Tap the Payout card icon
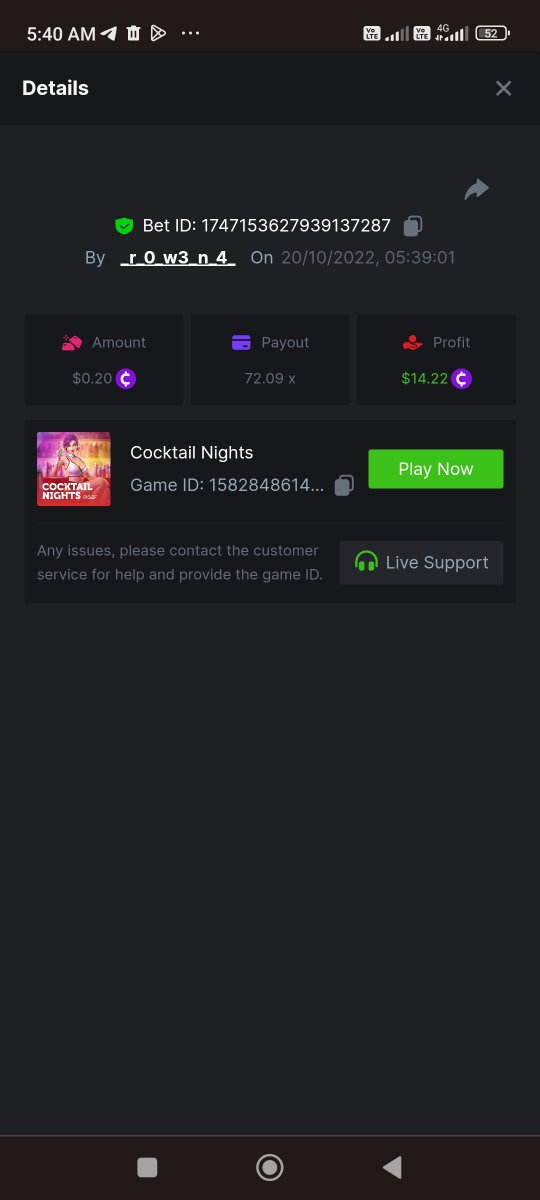 click(x=241, y=342)
